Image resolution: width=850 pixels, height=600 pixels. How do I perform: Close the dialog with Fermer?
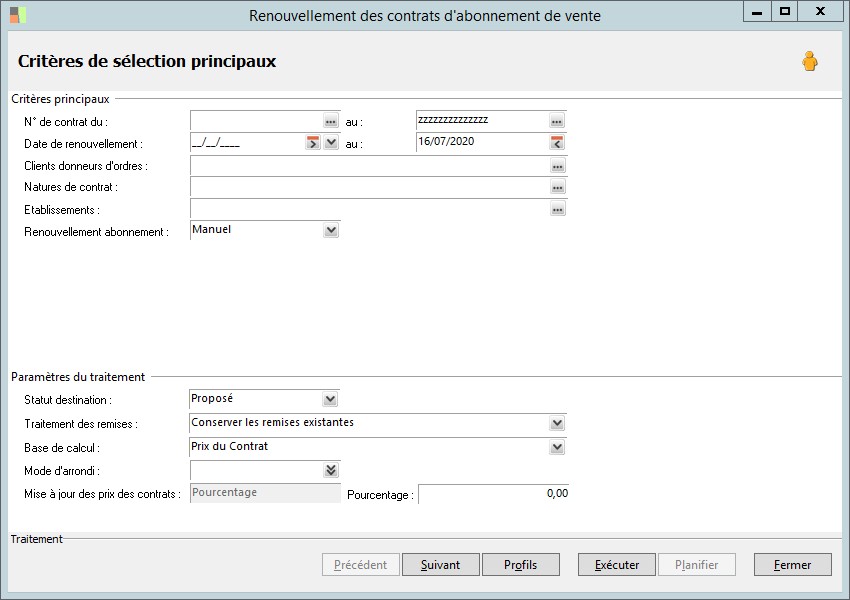point(792,565)
